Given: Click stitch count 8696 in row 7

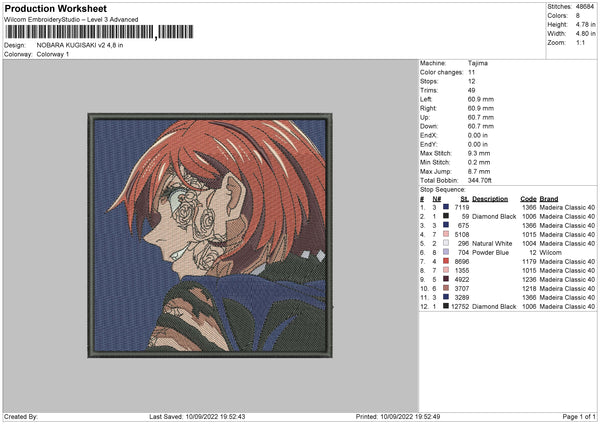Looking at the screenshot, I should pos(462,261).
